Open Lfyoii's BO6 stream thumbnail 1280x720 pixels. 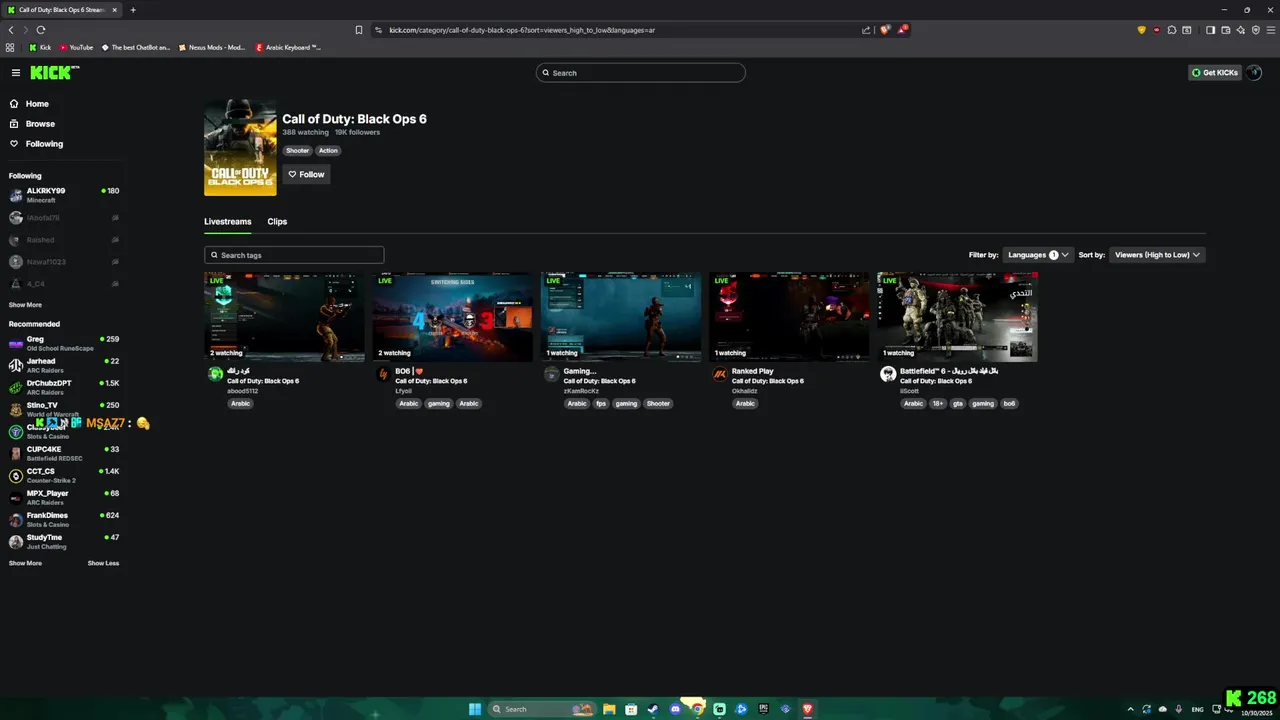(x=453, y=317)
